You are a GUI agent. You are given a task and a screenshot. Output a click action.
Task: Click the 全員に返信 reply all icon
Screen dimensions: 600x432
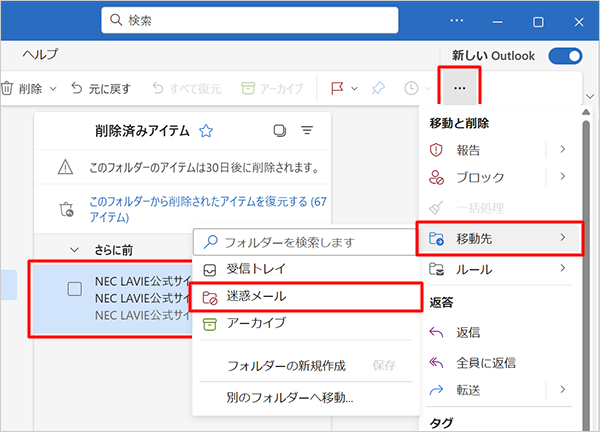coord(436,362)
